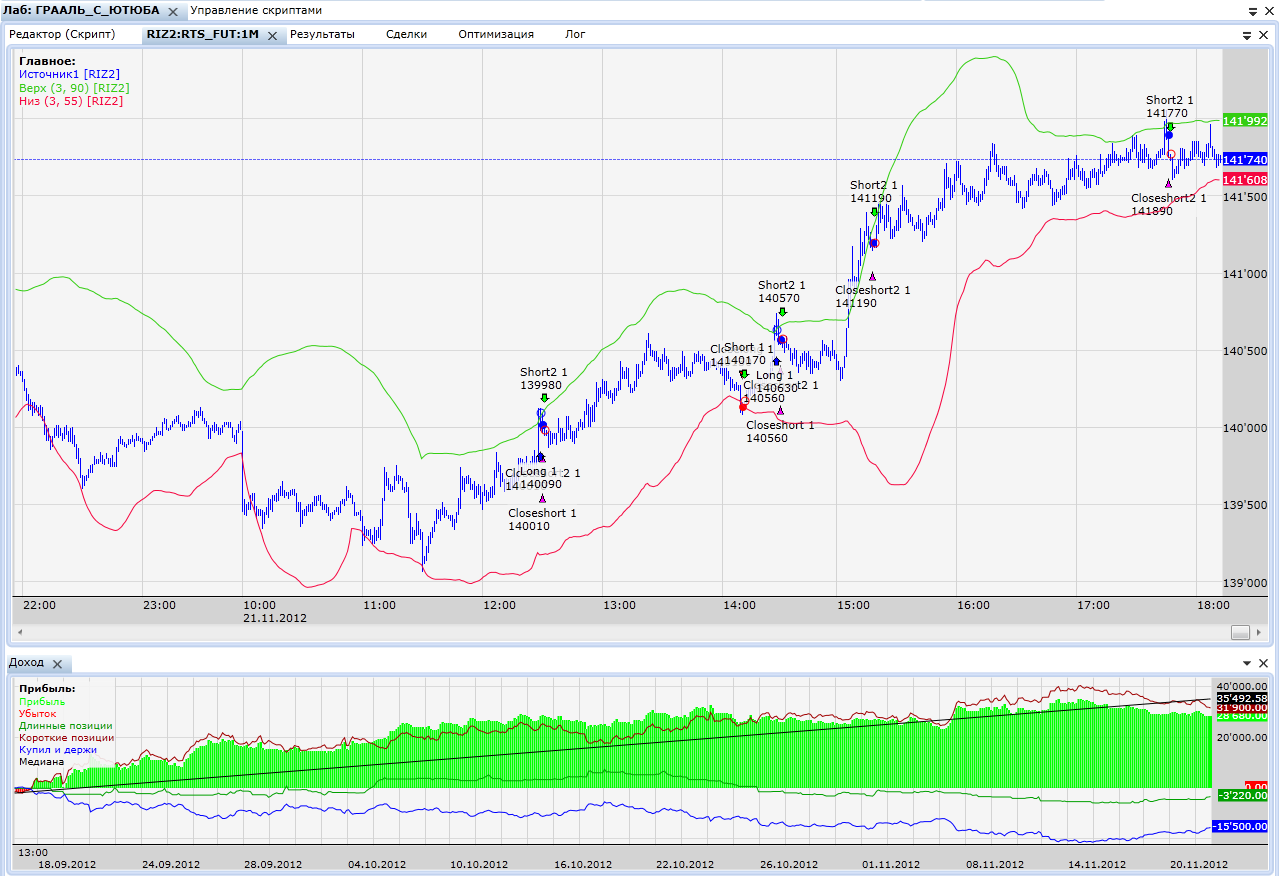The height and width of the screenshot is (876, 1279).
Task: Click magenta triangle above Closeshort 1 140010
Action: tap(542, 498)
